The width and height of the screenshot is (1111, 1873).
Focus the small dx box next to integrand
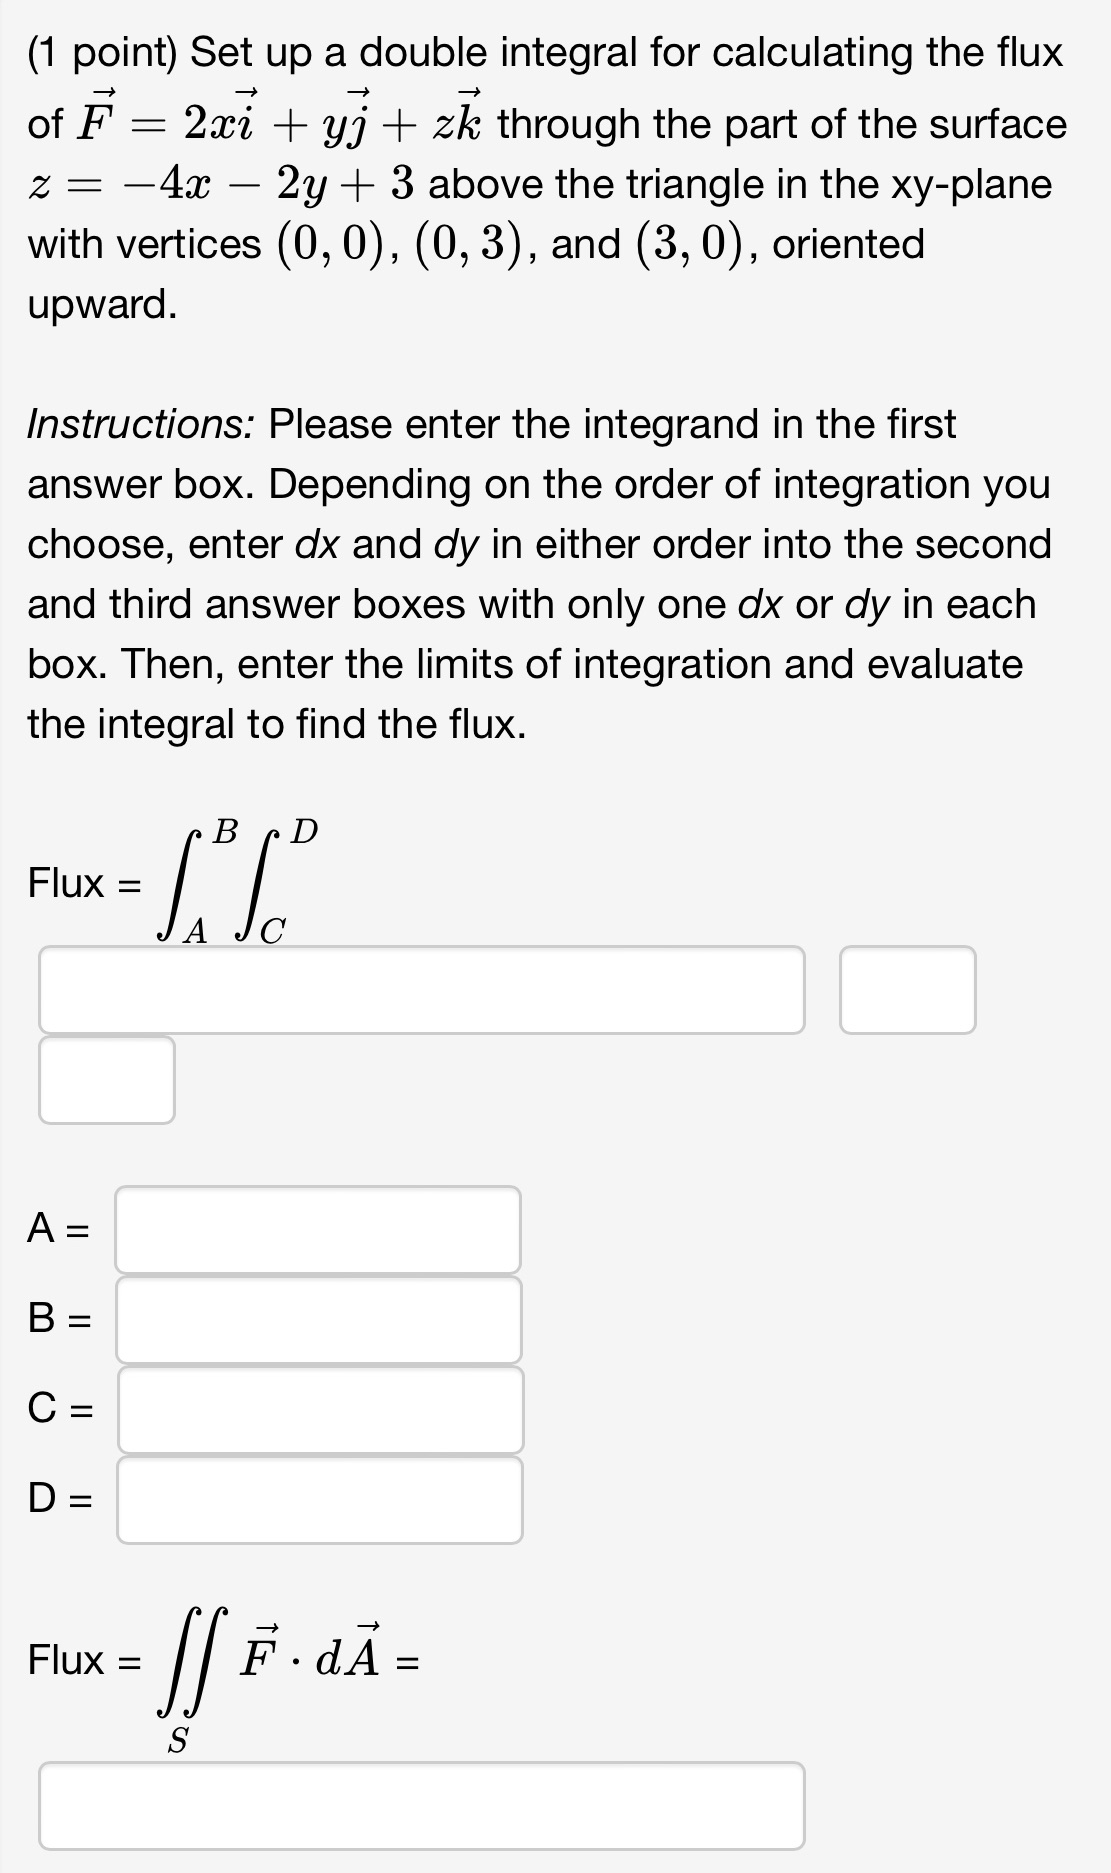tap(906, 988)
